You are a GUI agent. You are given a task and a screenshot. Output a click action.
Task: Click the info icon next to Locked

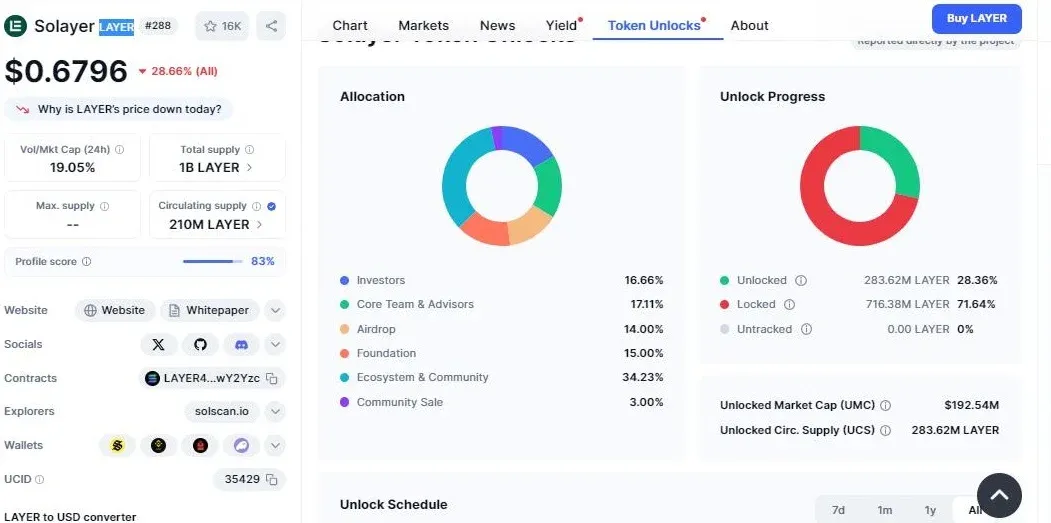(790, 304)
